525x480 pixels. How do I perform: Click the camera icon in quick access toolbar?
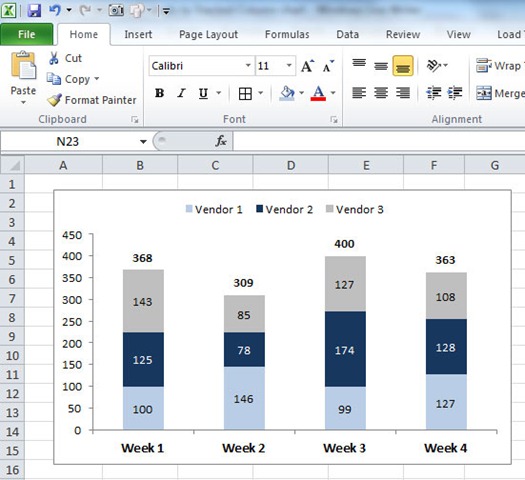click(116, 11)
